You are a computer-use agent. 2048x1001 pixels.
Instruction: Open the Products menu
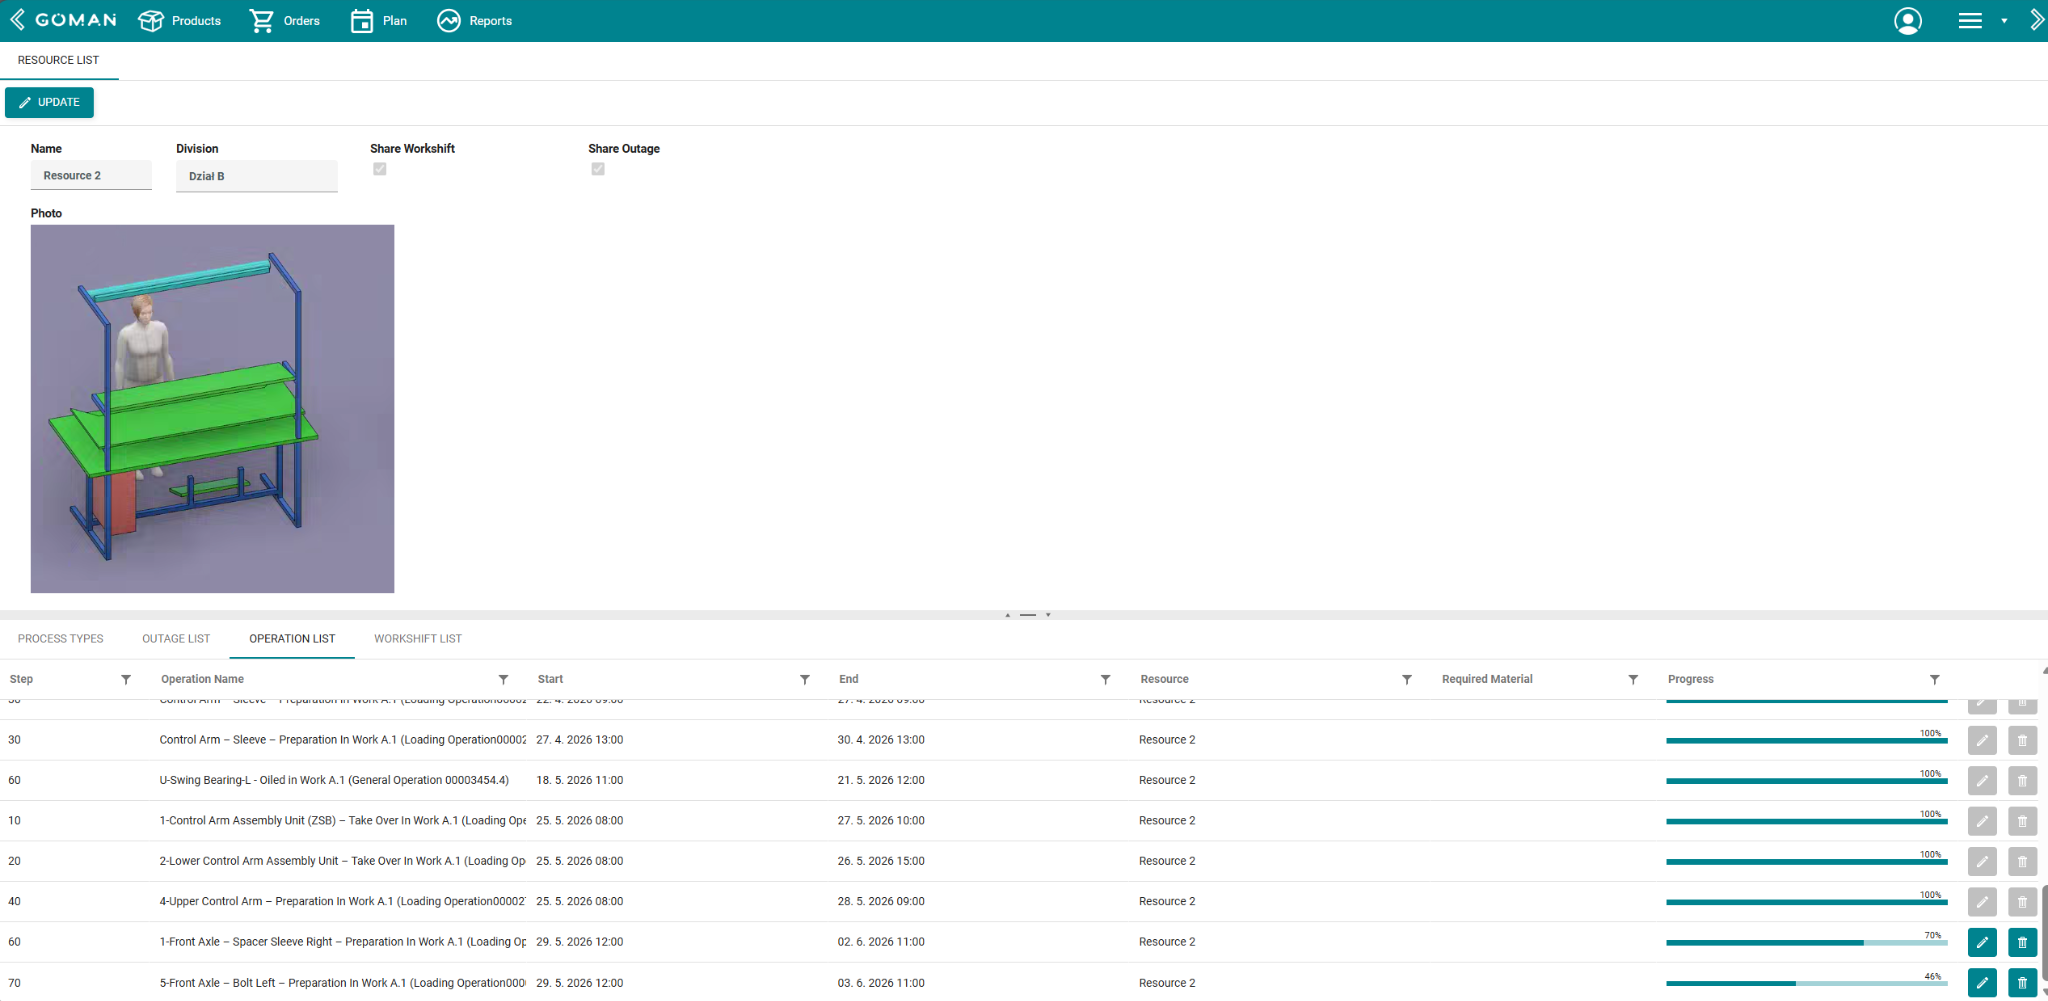[x=180, y=21]
